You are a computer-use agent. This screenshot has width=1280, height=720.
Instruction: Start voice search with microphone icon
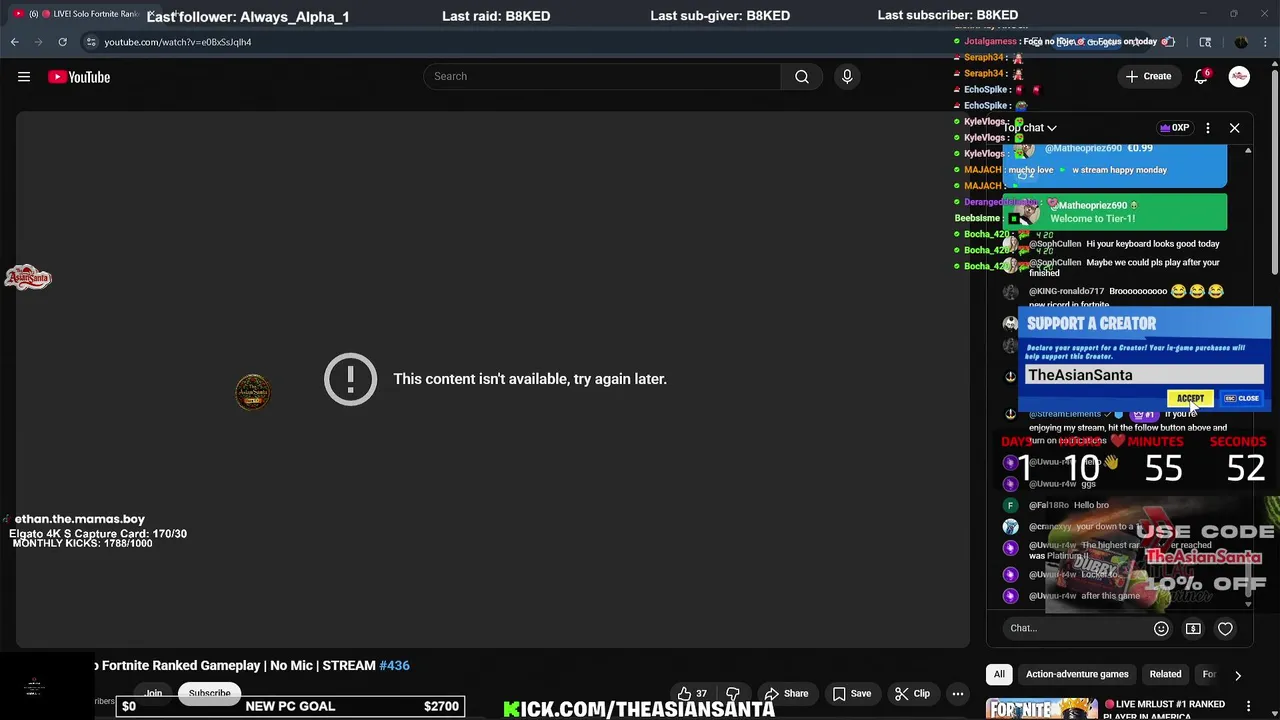pyautogui.click(x=847, y=77)
